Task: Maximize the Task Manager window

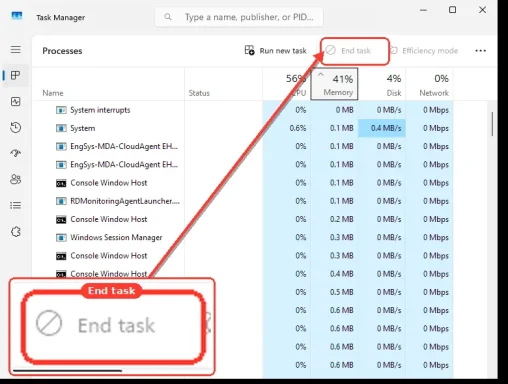Action: (452, 10)
